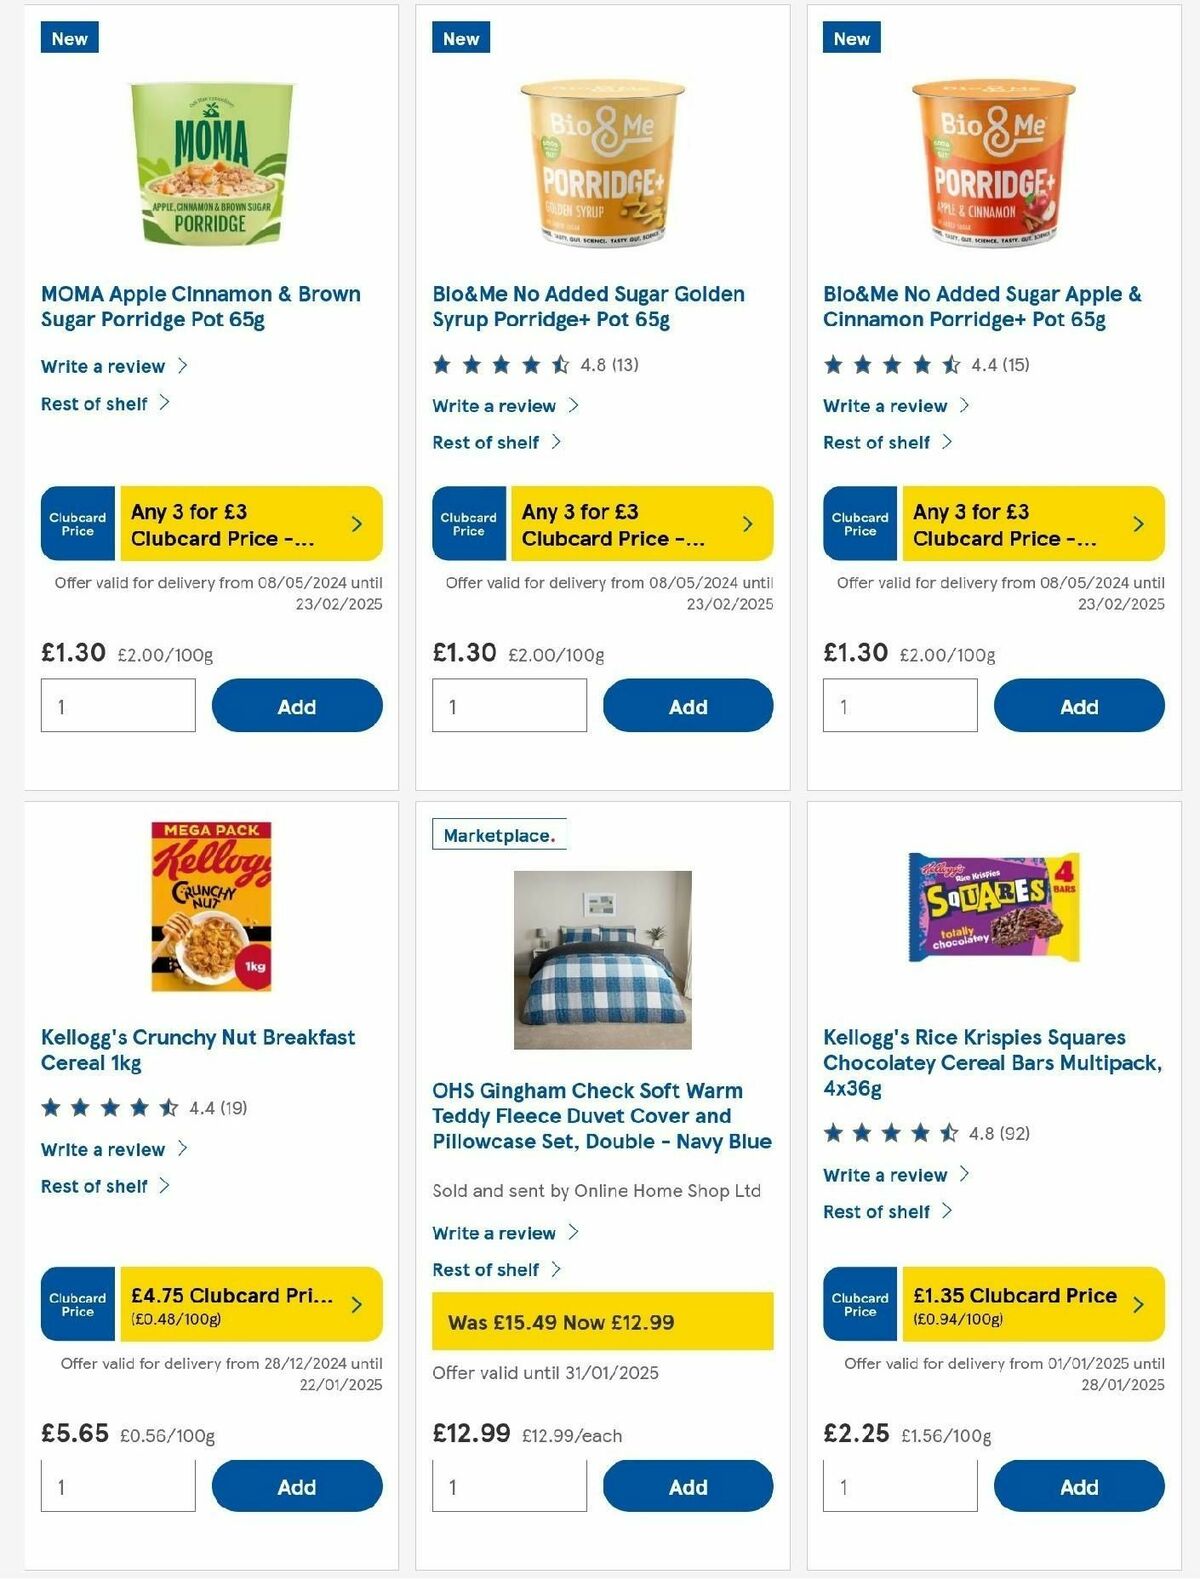Click the Clubcard Price badge on Rice Krispies Squares

859,1305
